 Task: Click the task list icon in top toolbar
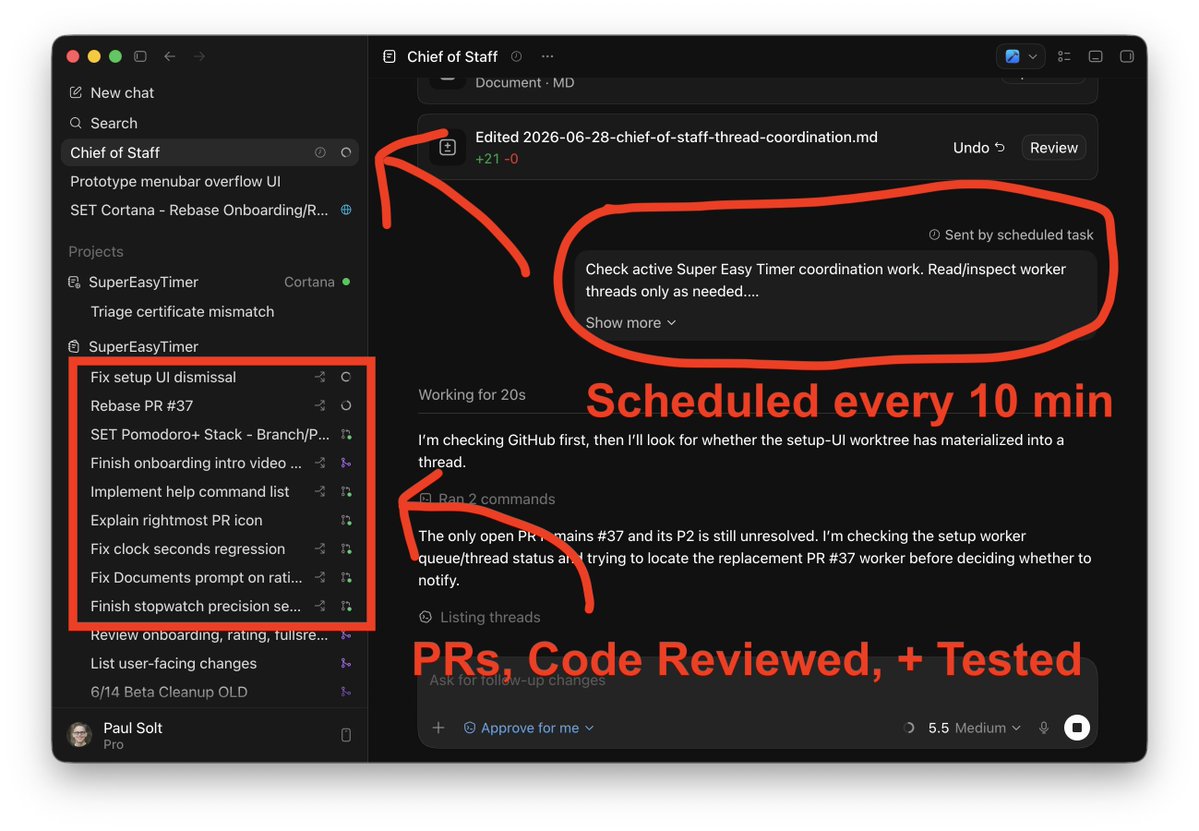(x=1064, y=57)
